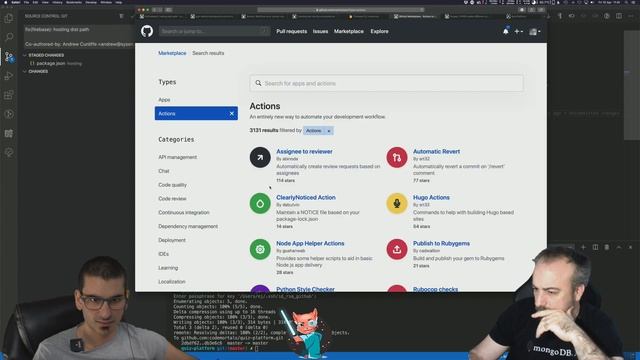The image size is (640, 360).
Task: Open the ClearlyNoticed Action link
Action: 306,198
